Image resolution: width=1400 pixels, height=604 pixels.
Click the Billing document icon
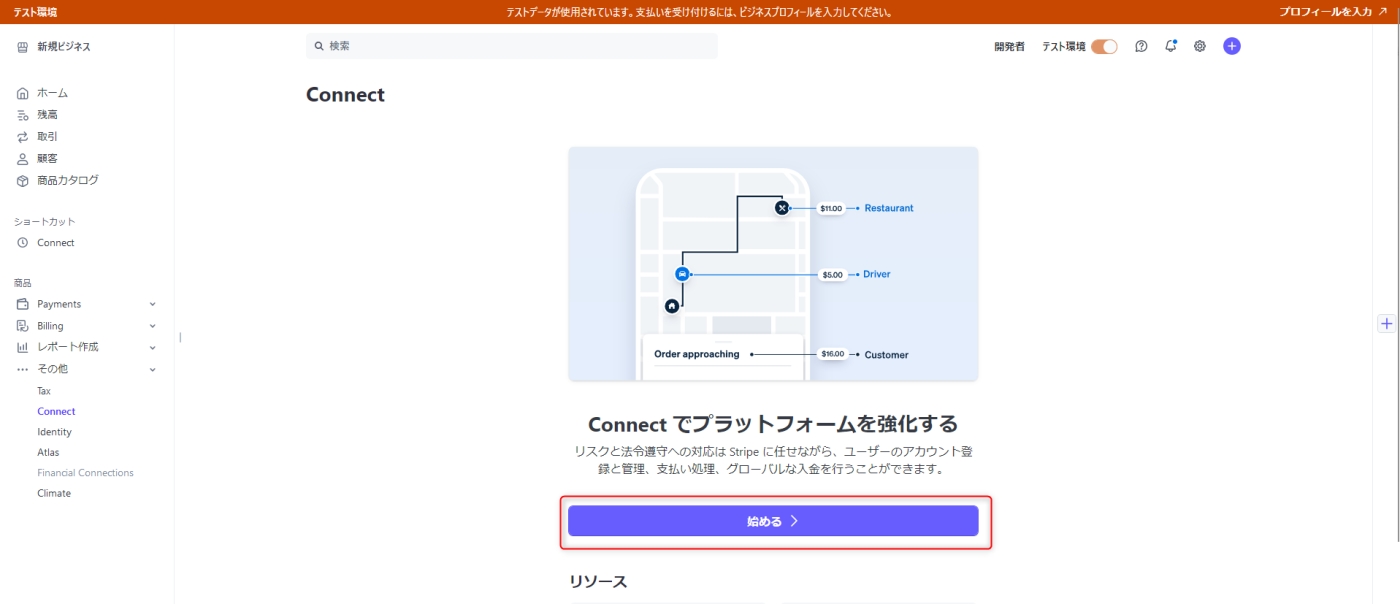pos(22,326)
